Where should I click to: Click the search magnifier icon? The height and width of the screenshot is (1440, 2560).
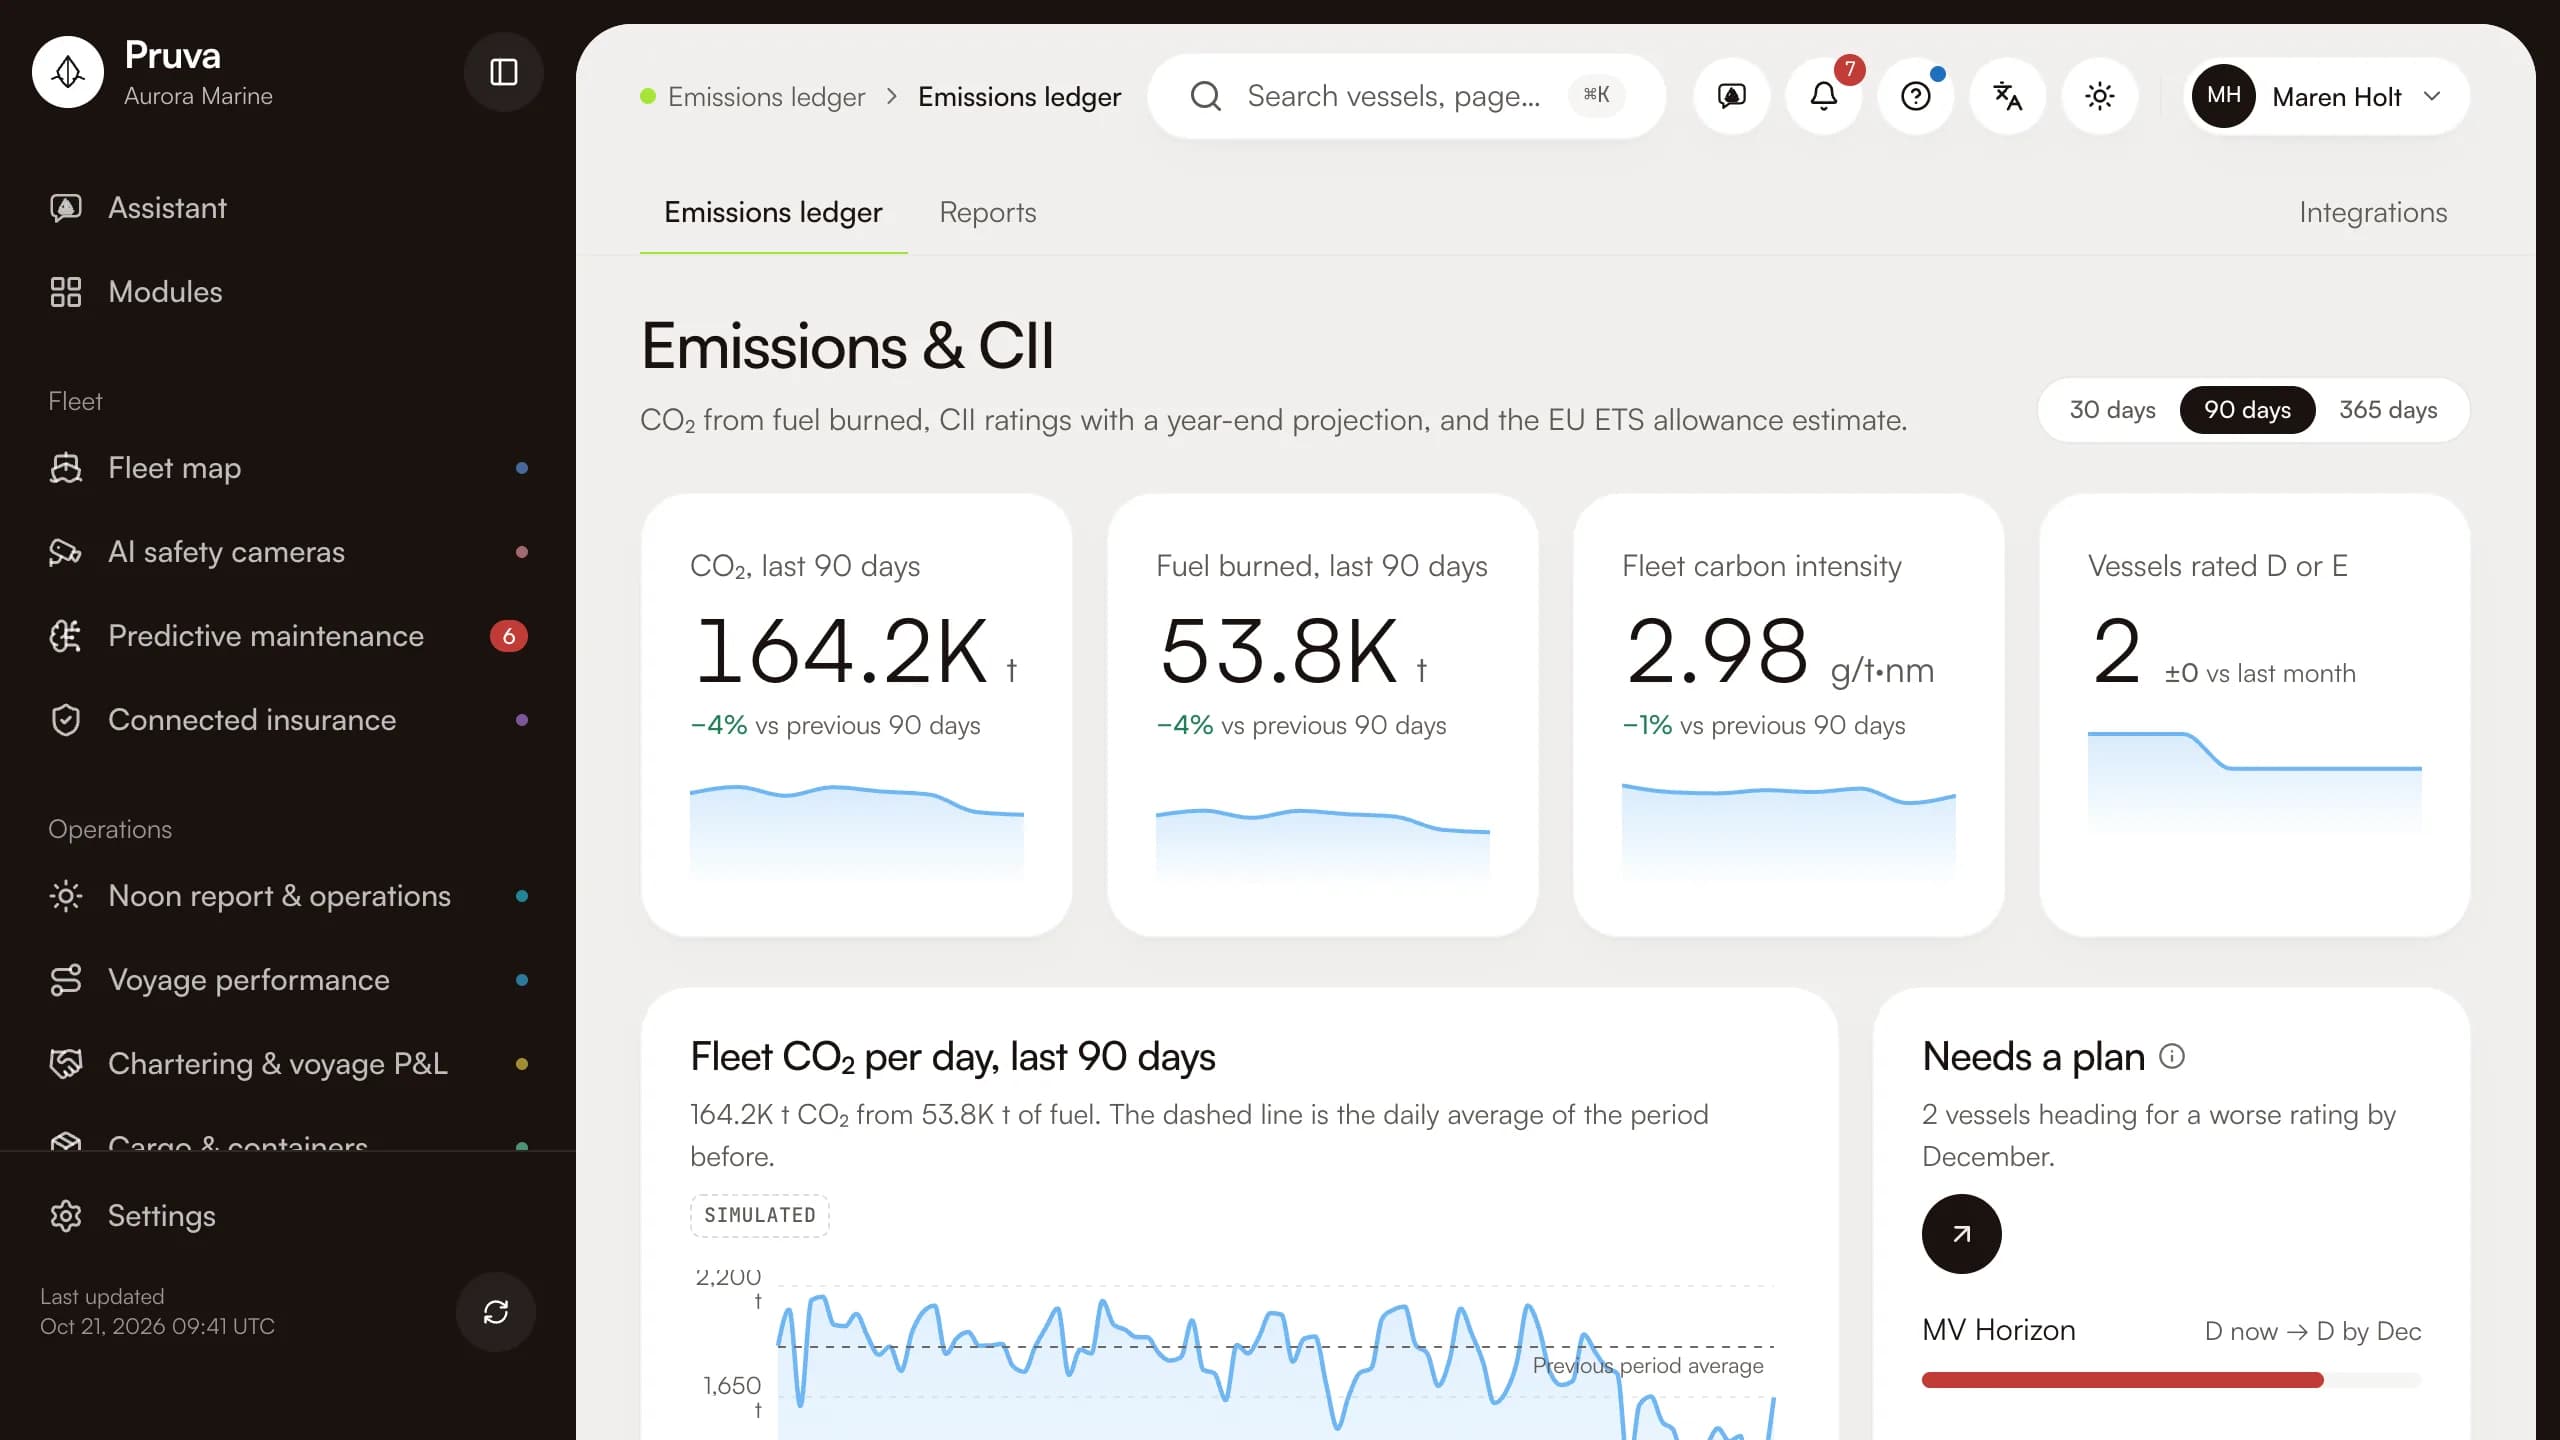(x=1206, y=96)
